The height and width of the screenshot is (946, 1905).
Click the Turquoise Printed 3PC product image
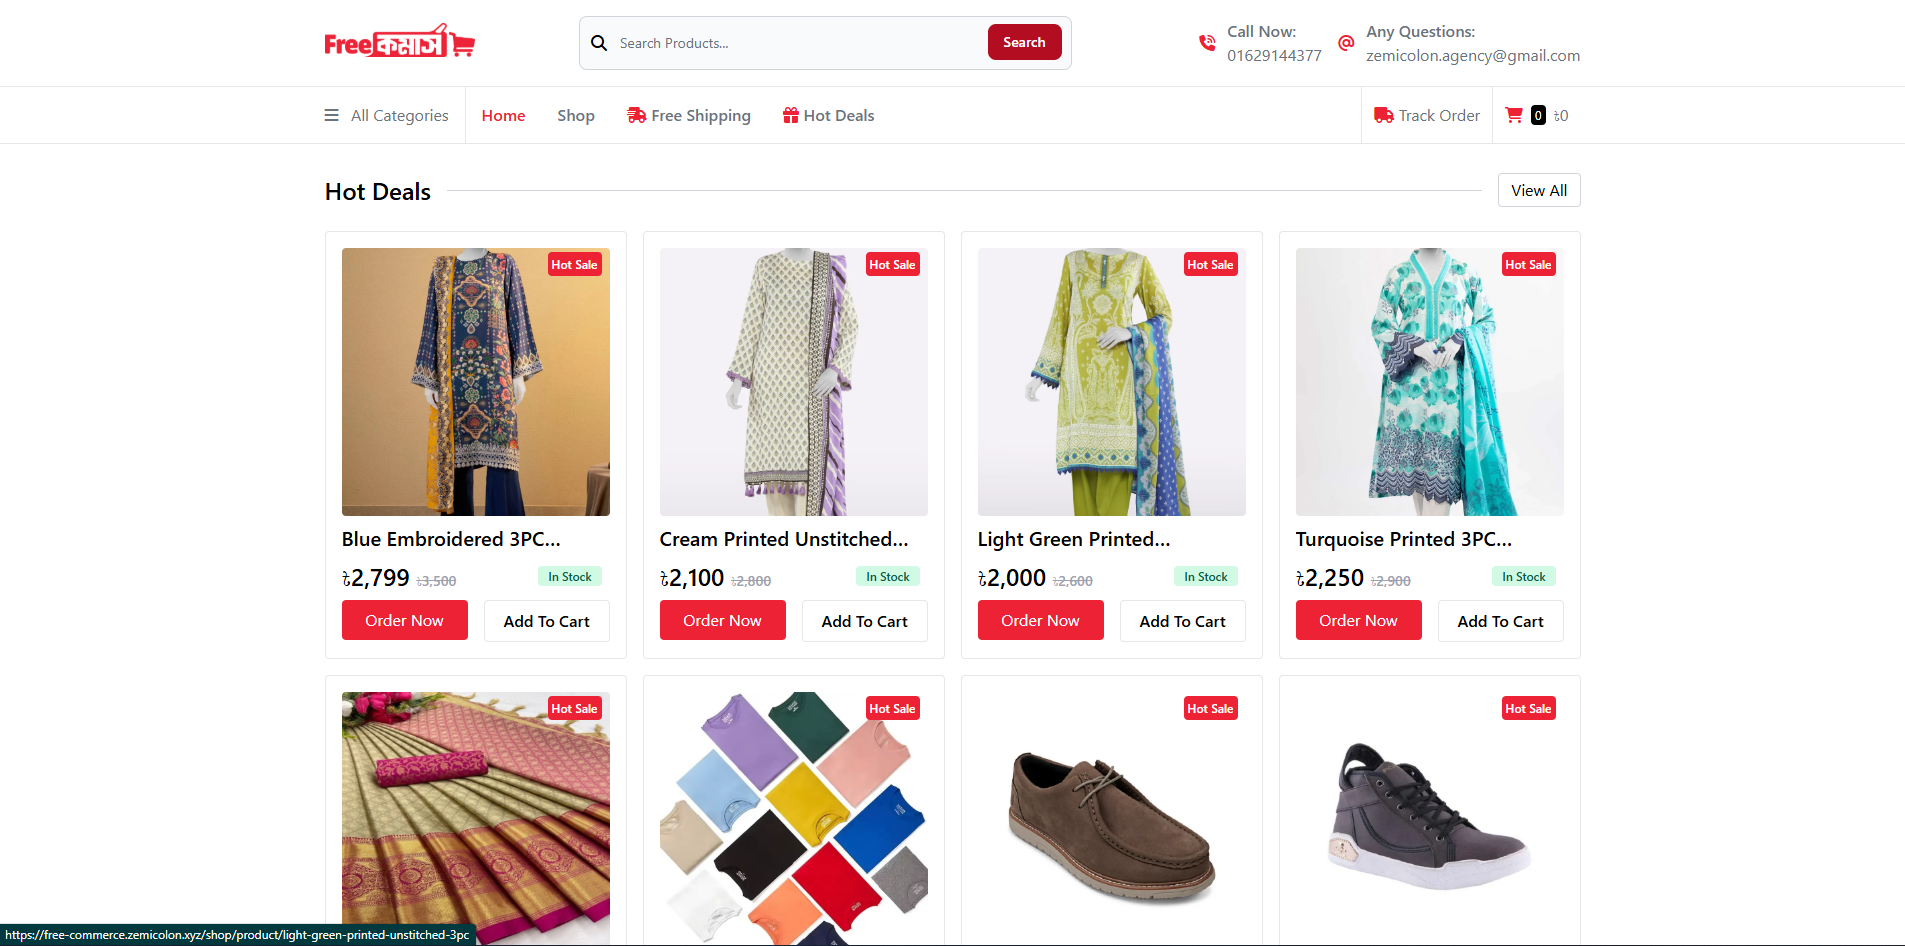1429,382
